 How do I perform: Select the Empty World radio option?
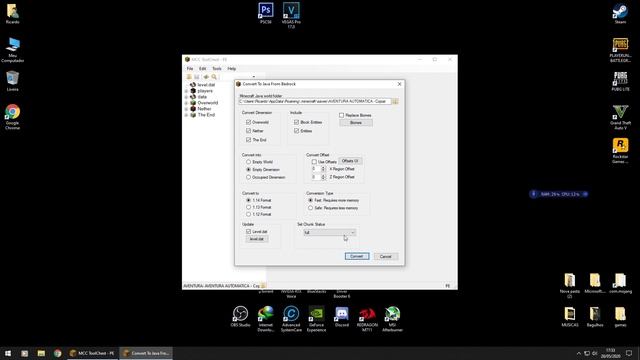[248, 162]
